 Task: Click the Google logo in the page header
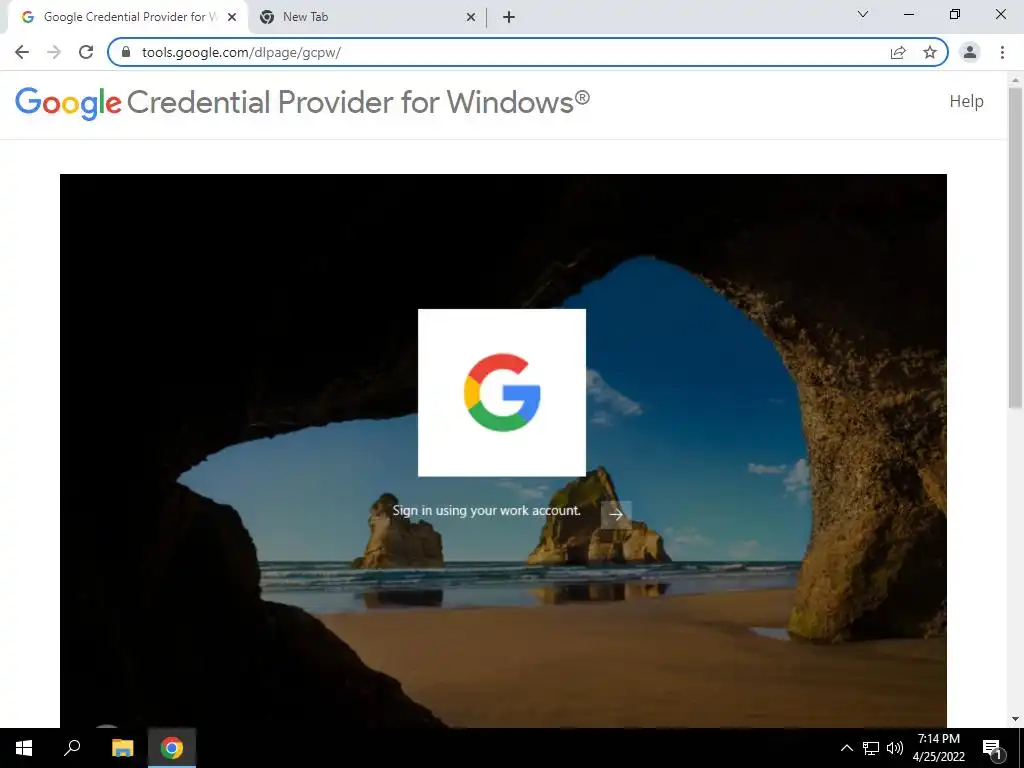pyautogui.click(x=69, y=103)
